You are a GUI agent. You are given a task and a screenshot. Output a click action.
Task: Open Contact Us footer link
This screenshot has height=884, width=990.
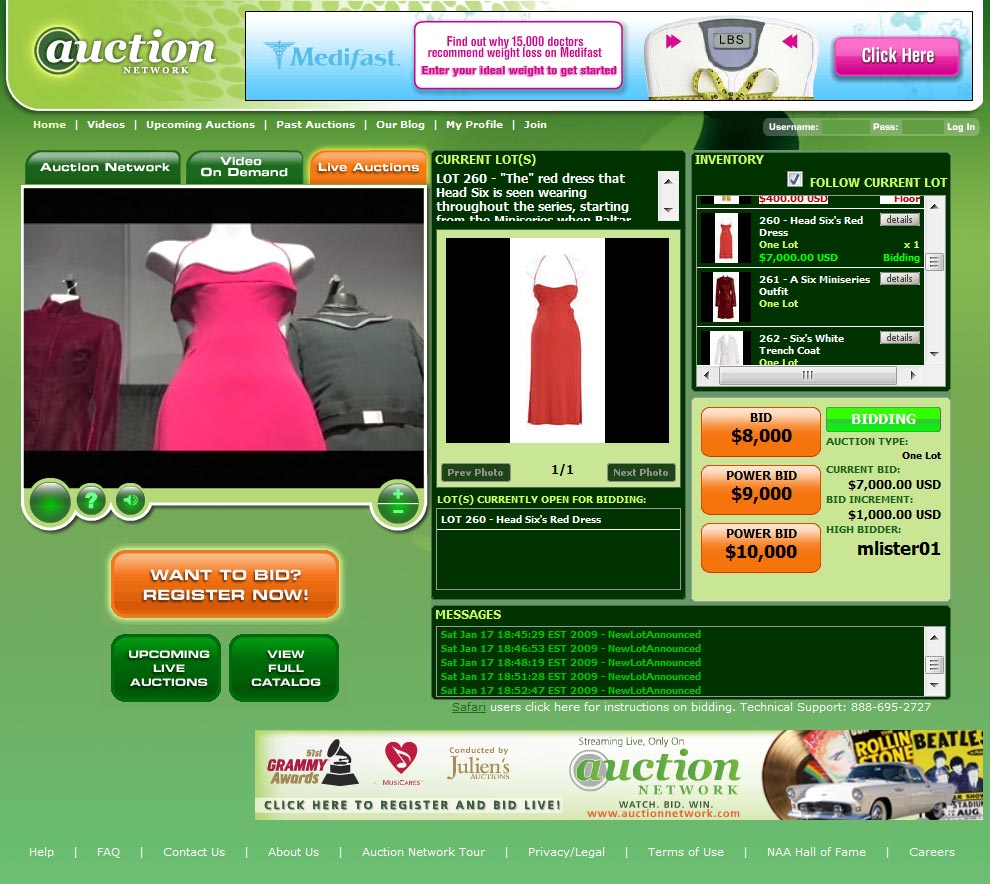tap(194, 852)
